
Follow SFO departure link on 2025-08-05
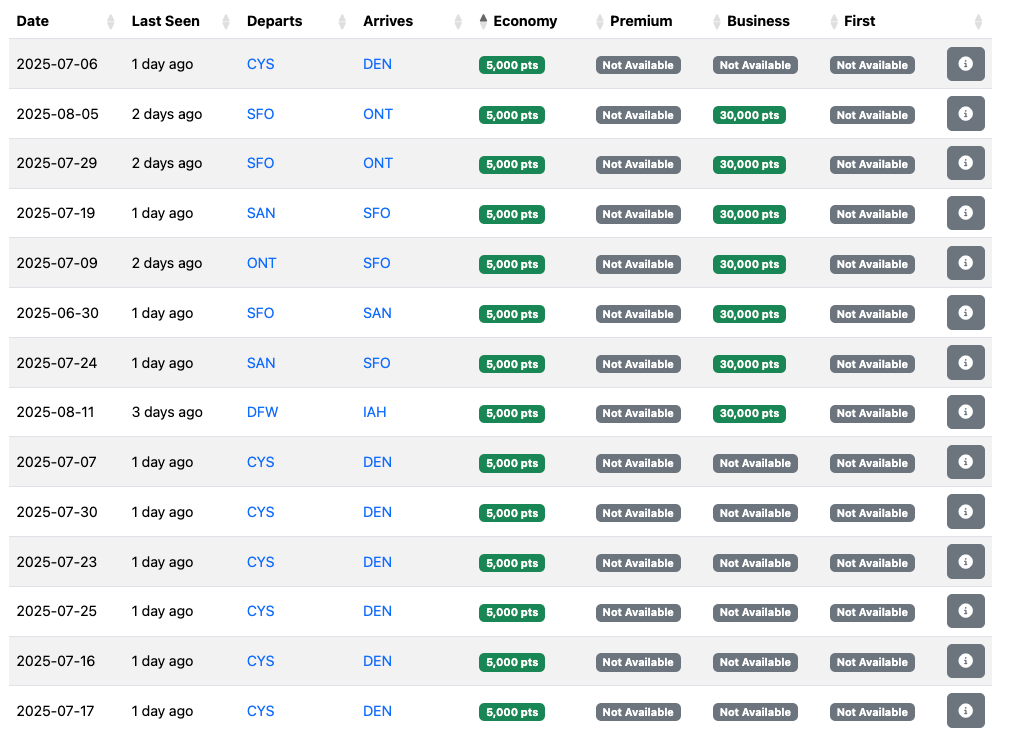tap(261, 114)
